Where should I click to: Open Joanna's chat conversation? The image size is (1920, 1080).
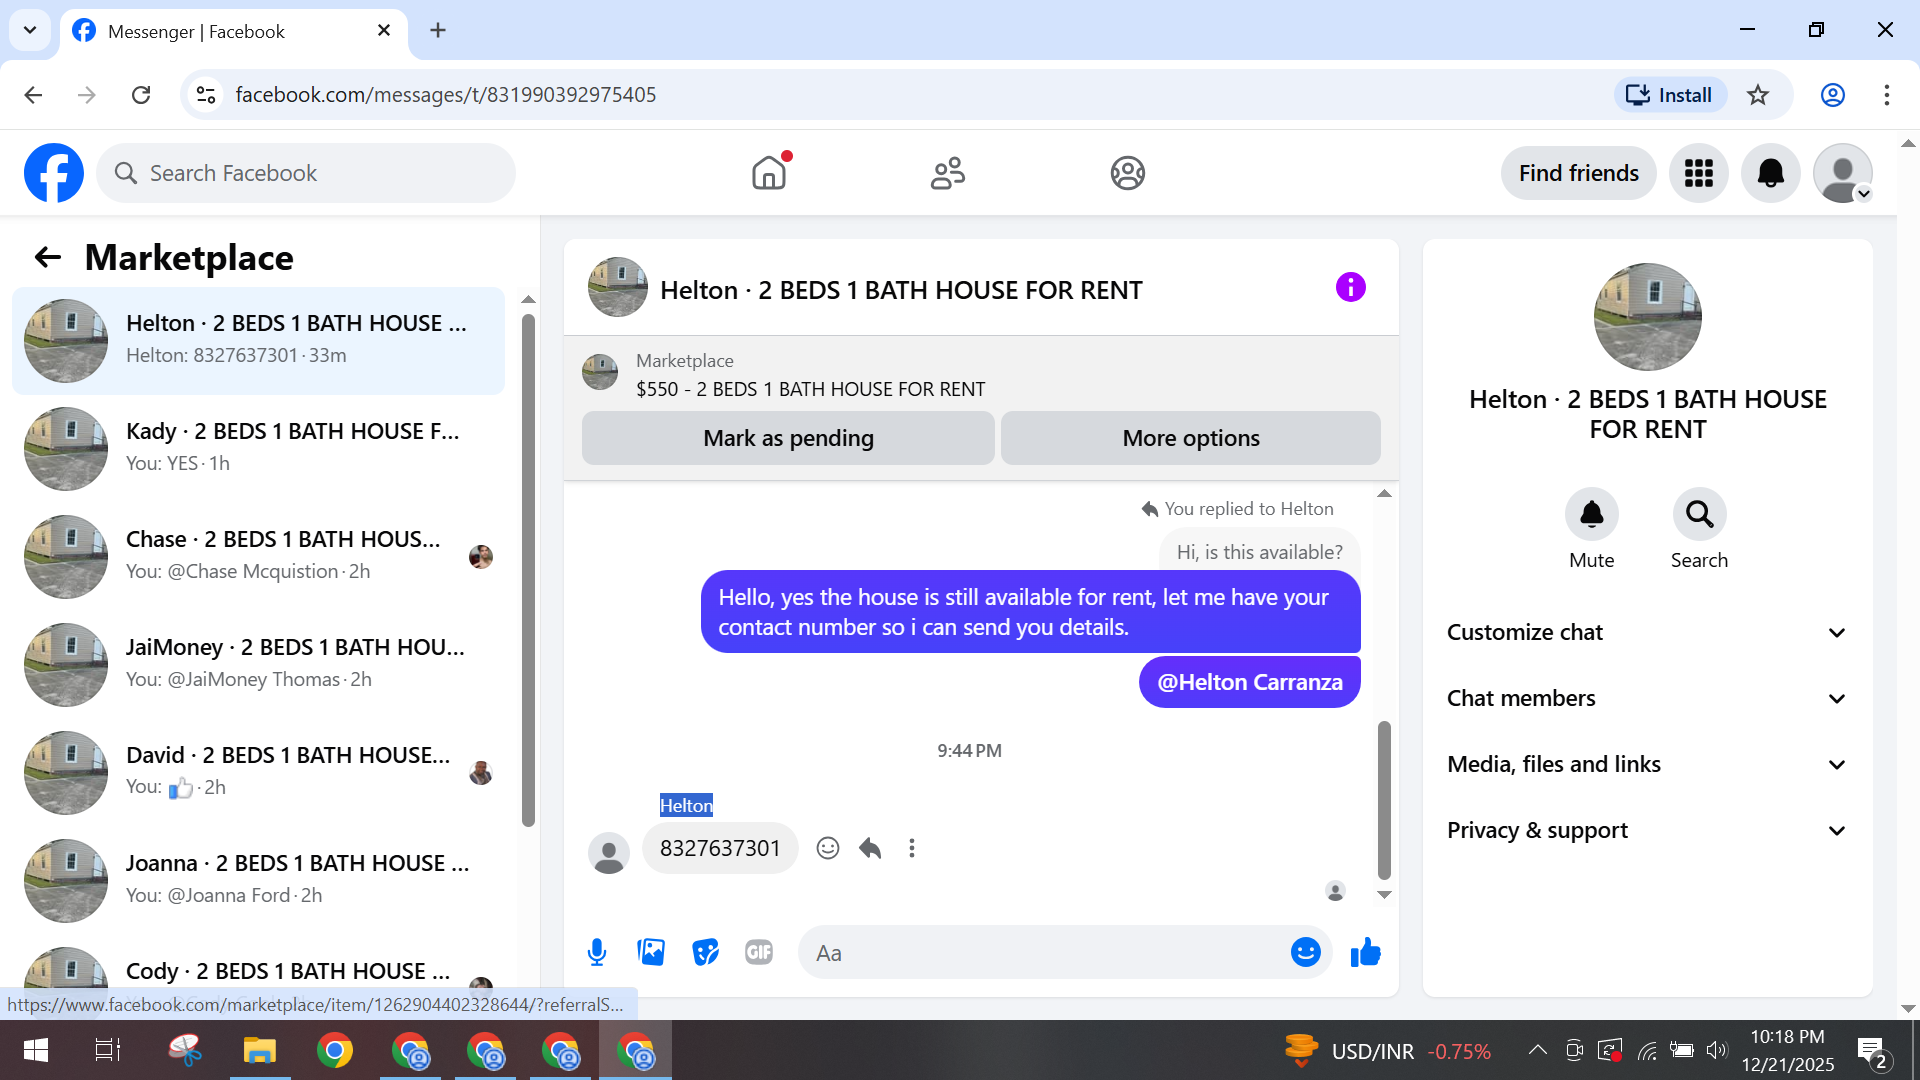click(258, 880)
